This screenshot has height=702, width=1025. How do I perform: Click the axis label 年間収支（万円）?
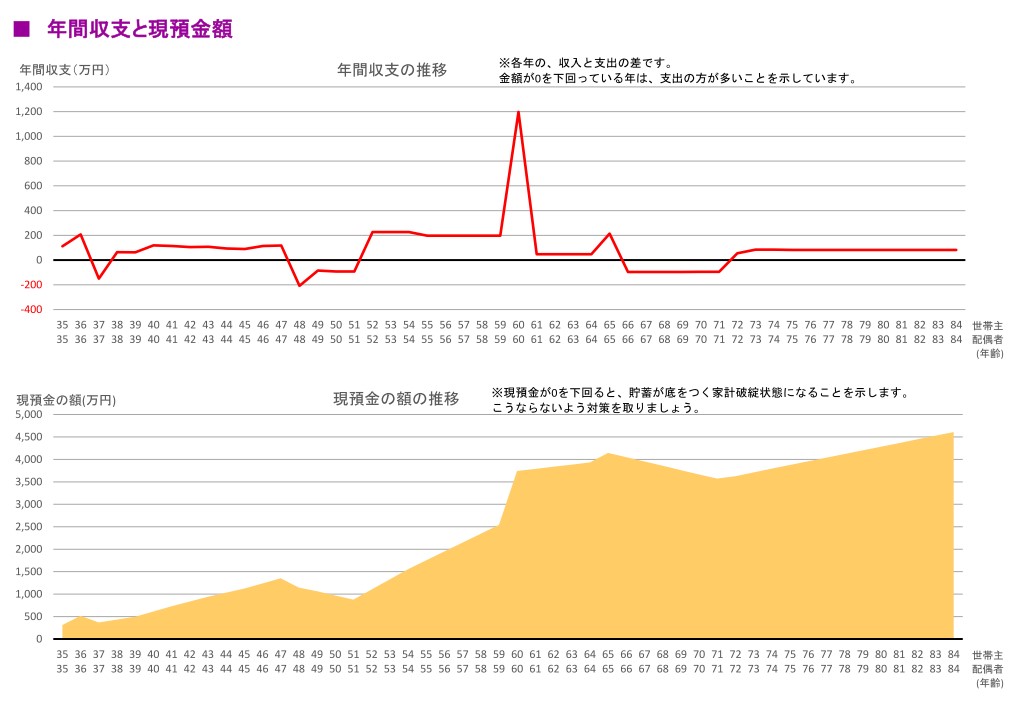[x=65, y=70]
